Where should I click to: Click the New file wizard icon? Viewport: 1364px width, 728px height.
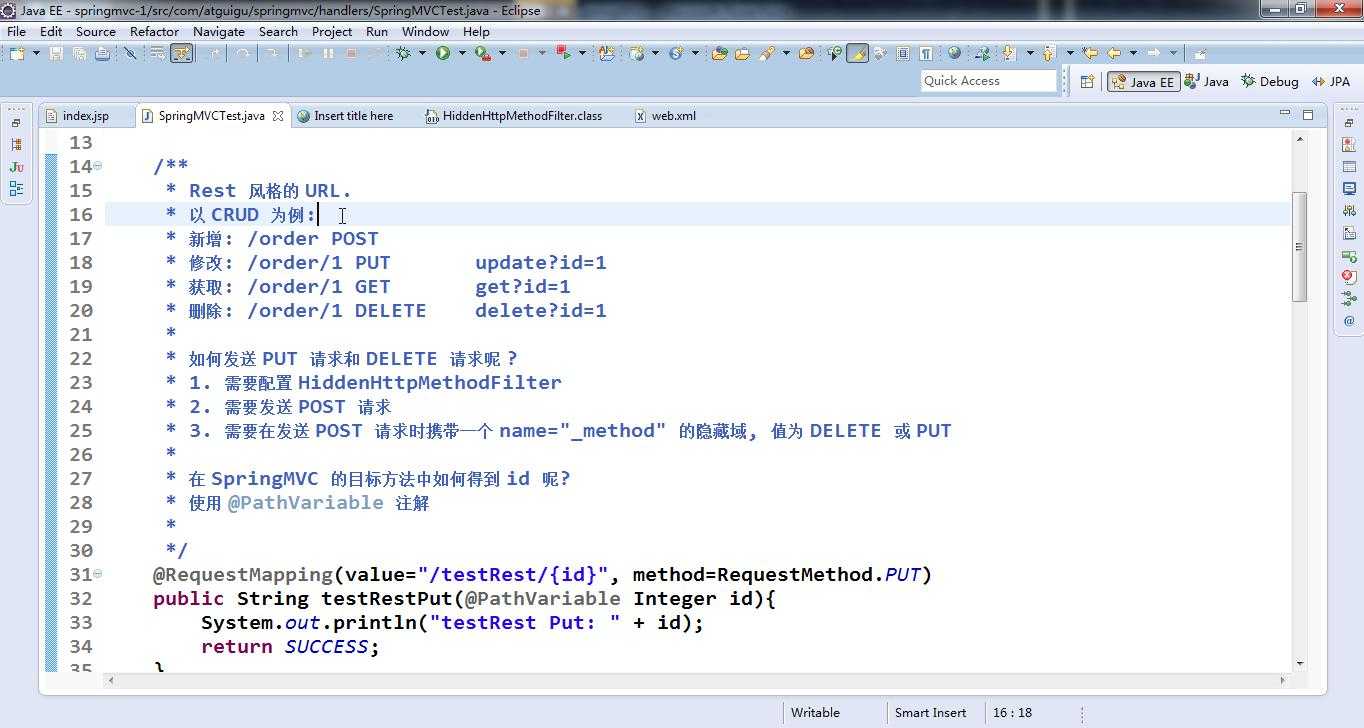pyautogui.click(x=17, y=53)
